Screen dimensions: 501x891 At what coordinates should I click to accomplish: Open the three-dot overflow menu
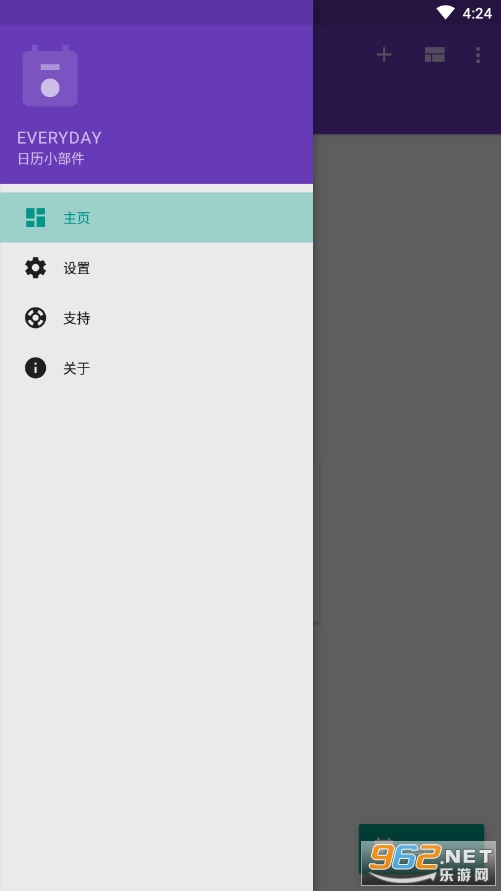click(478, 55)
